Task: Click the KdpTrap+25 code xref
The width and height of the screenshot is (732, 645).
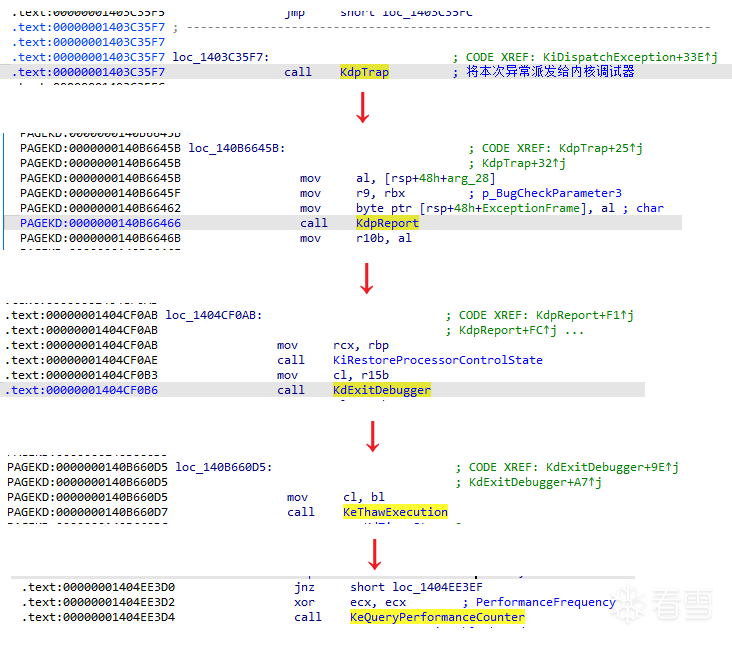Action: coord(600,148)
